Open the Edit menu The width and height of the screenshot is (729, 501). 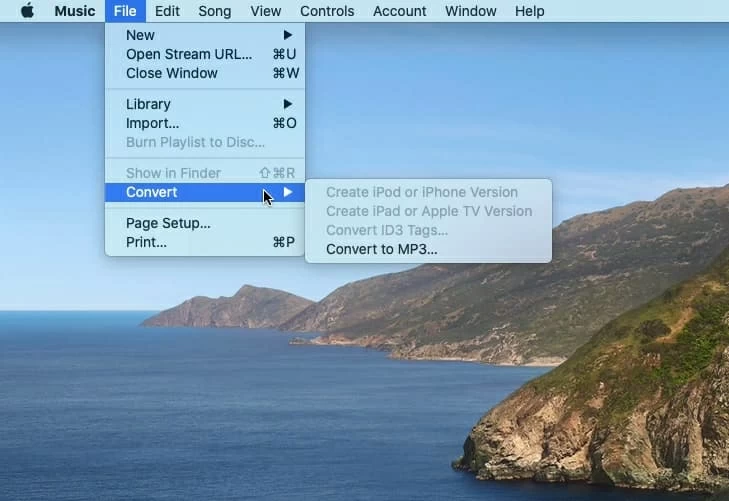point(167,11)
